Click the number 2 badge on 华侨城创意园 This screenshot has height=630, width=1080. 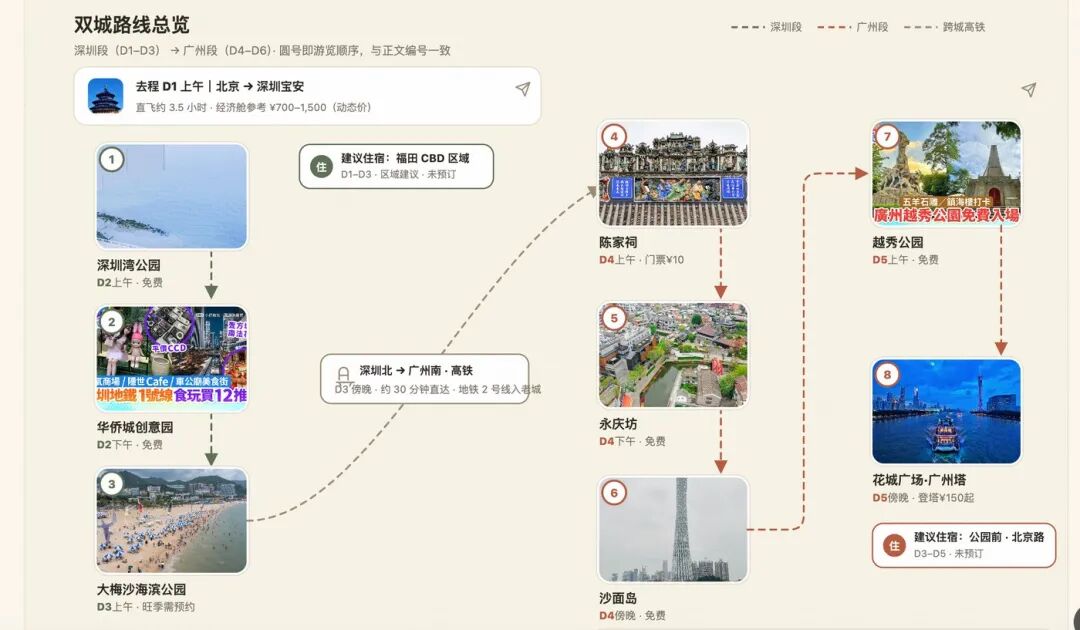point(112,322)
